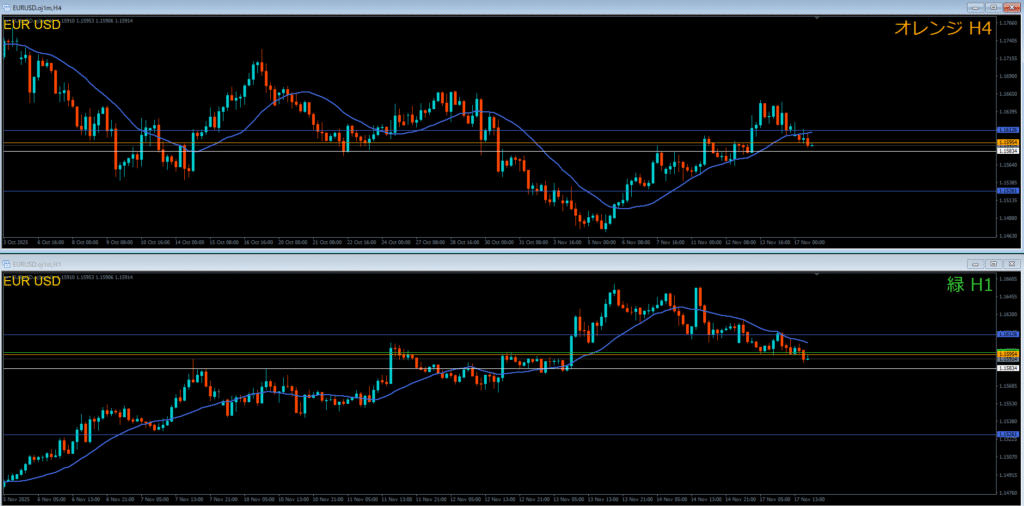
Task: Close the H1 chart window
Action: 1011,263
